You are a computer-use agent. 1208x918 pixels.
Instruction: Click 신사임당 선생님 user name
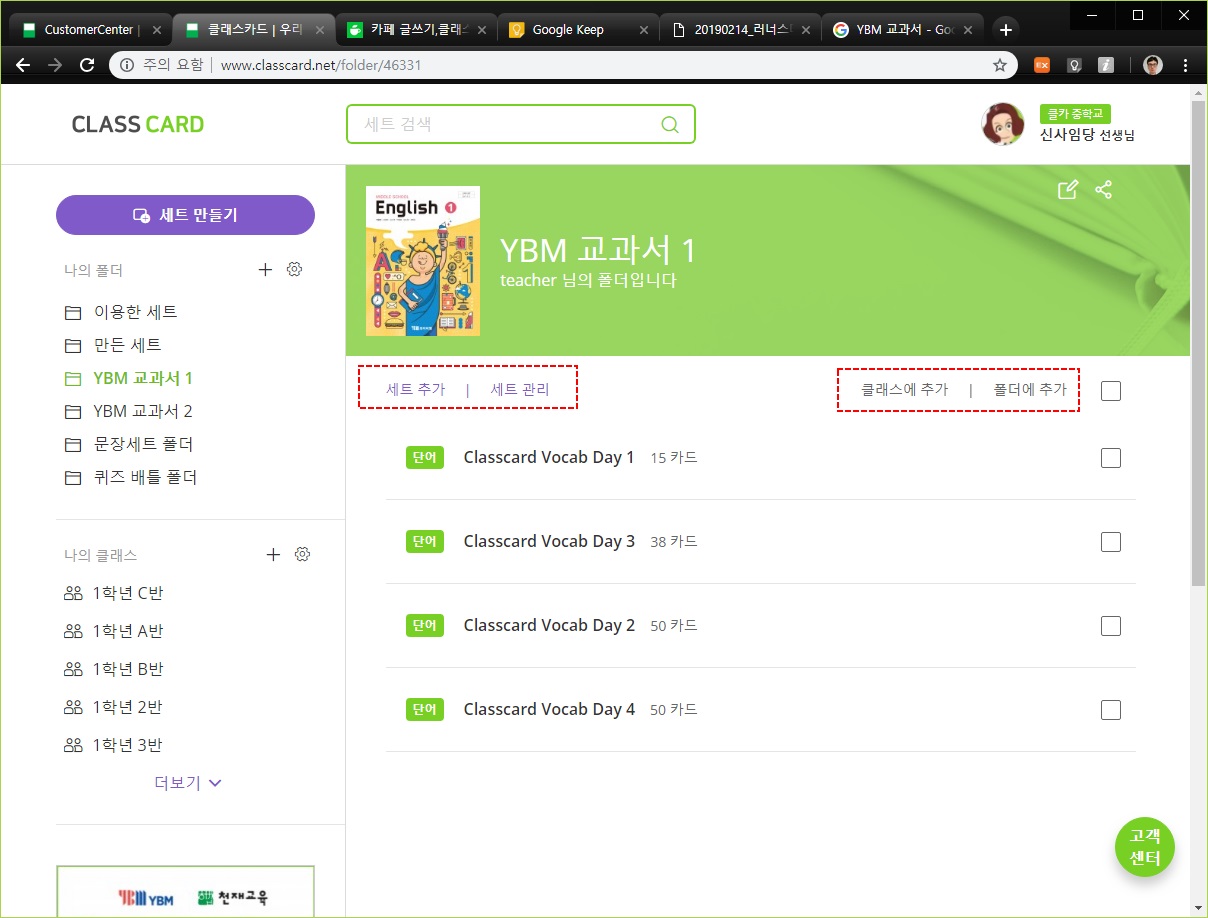[x=1087, y=134]
